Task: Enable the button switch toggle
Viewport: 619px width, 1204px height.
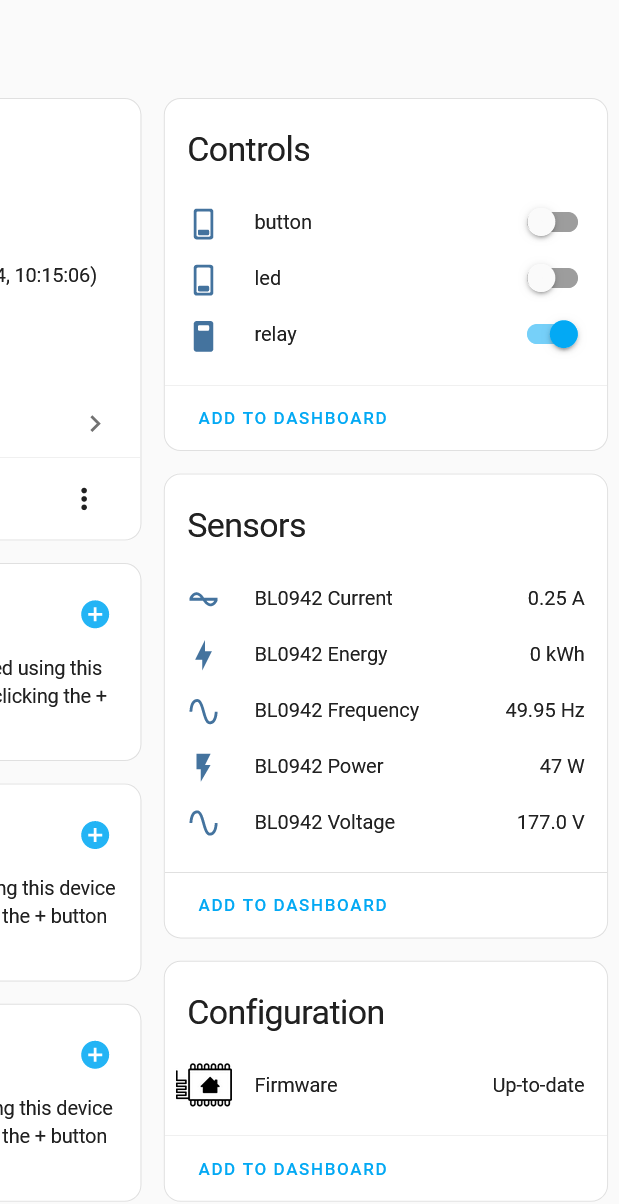Action: (x=552, y=222)
